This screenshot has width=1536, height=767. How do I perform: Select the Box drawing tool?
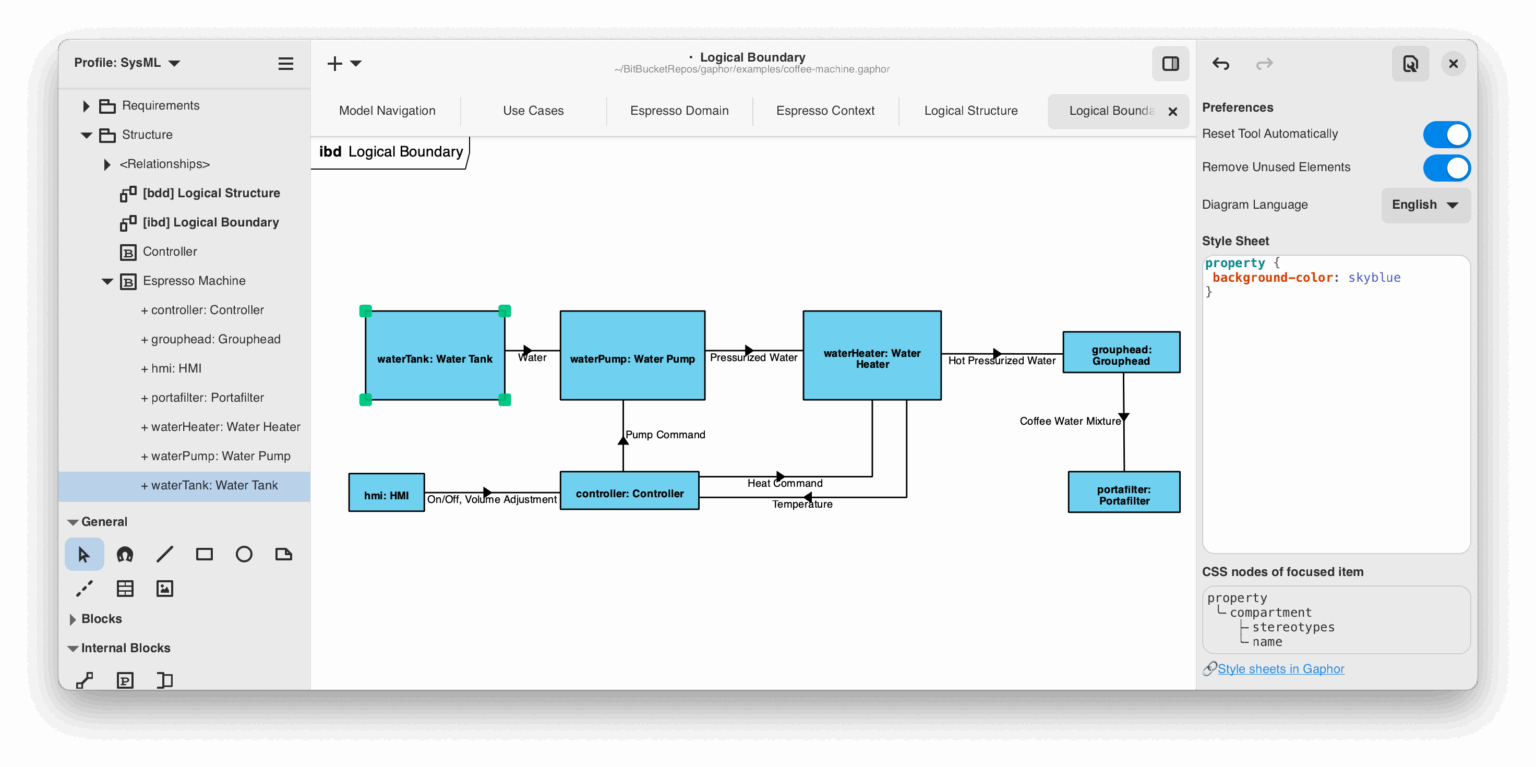click(x=204, y=554)
